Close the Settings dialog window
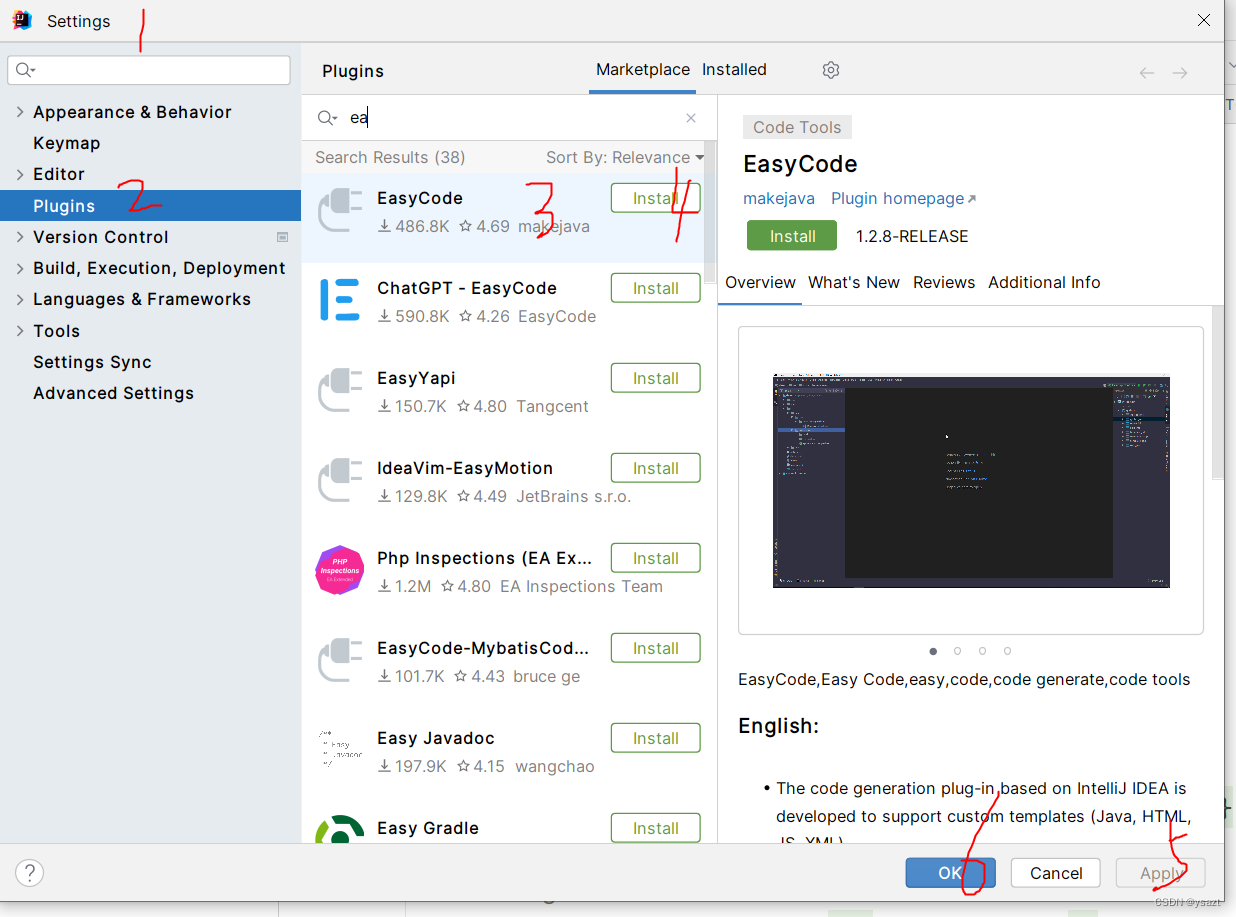This screenshot has height=917, width=1236. [x=1204, y=20]
